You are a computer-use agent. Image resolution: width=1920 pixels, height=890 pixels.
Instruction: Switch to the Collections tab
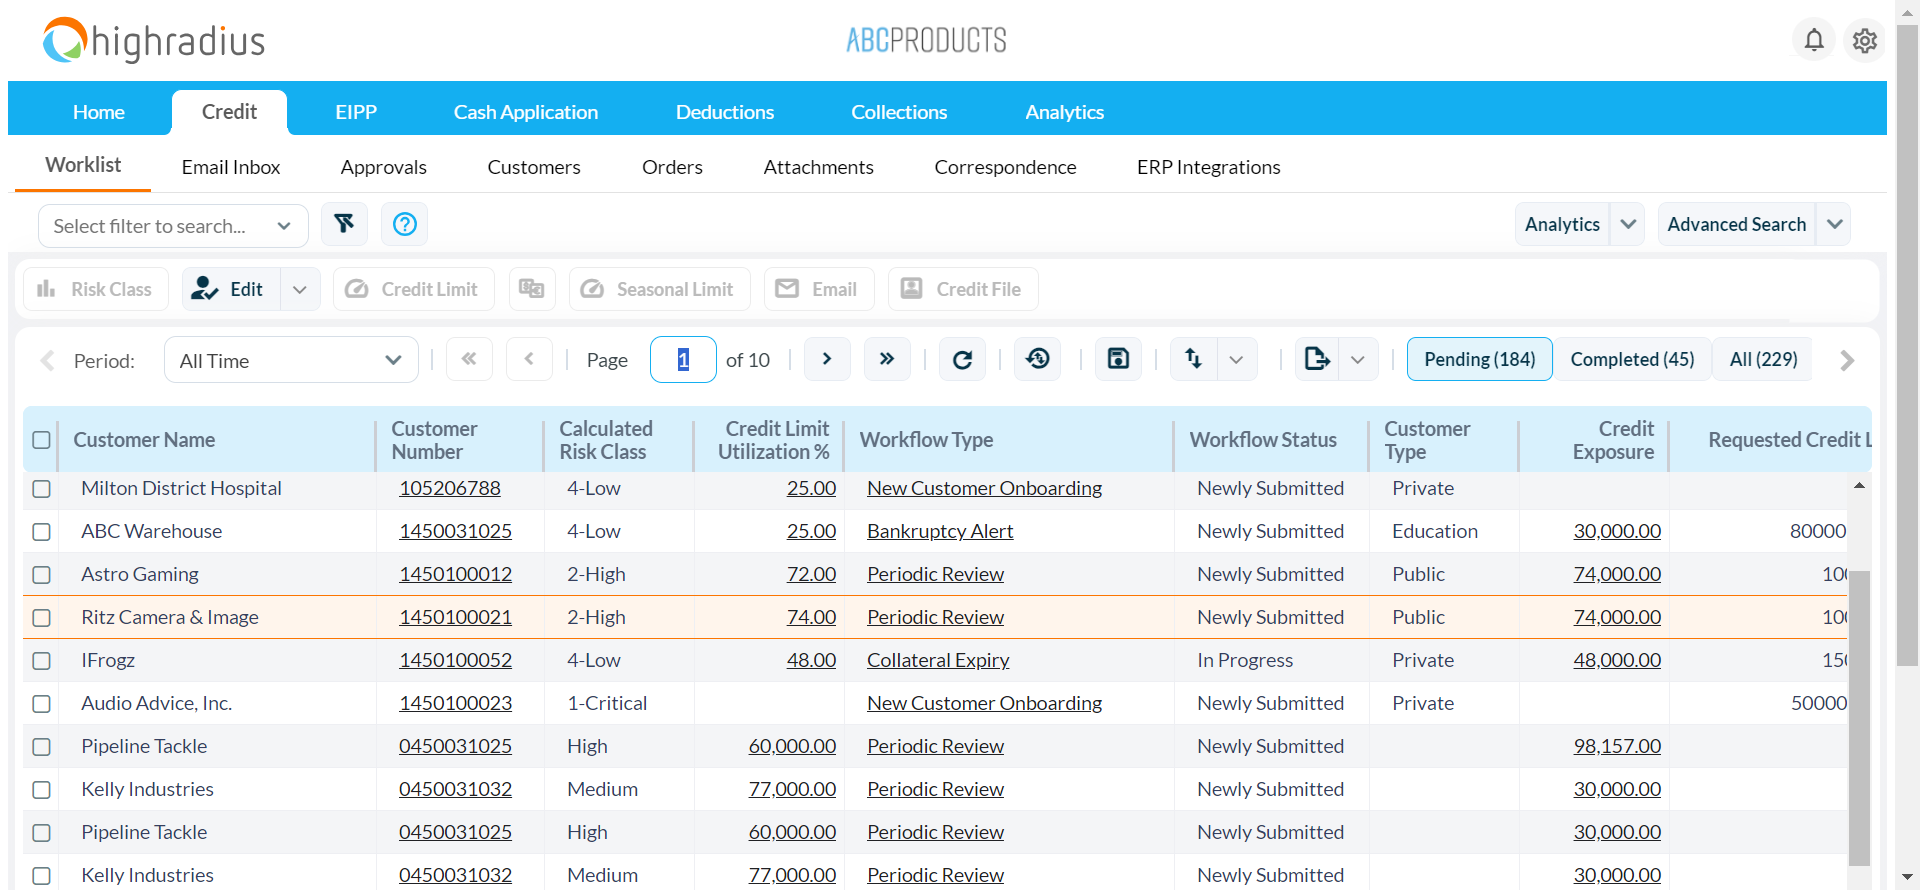tap(898, 112)
